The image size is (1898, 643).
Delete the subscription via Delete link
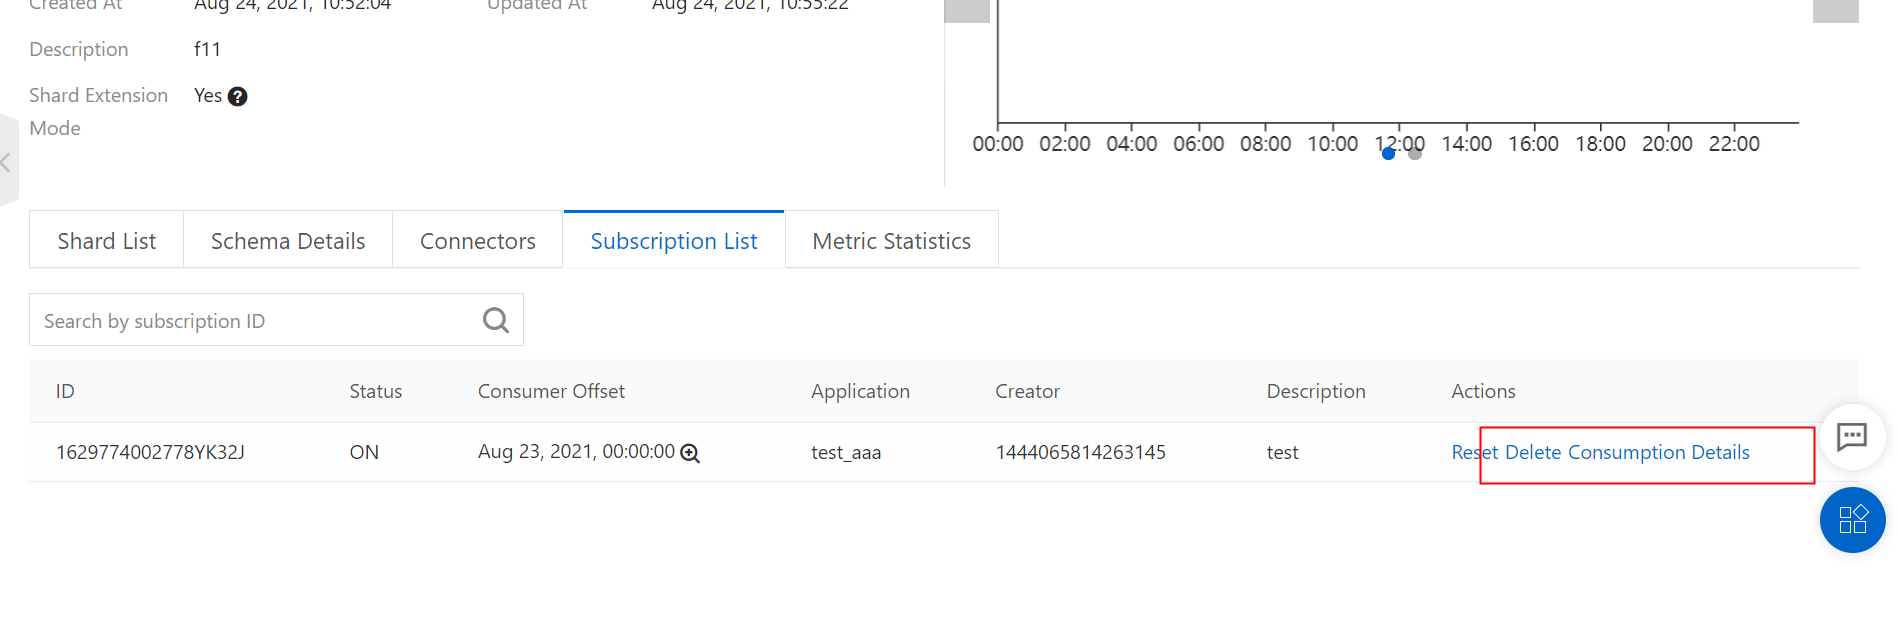(1532, 452)
